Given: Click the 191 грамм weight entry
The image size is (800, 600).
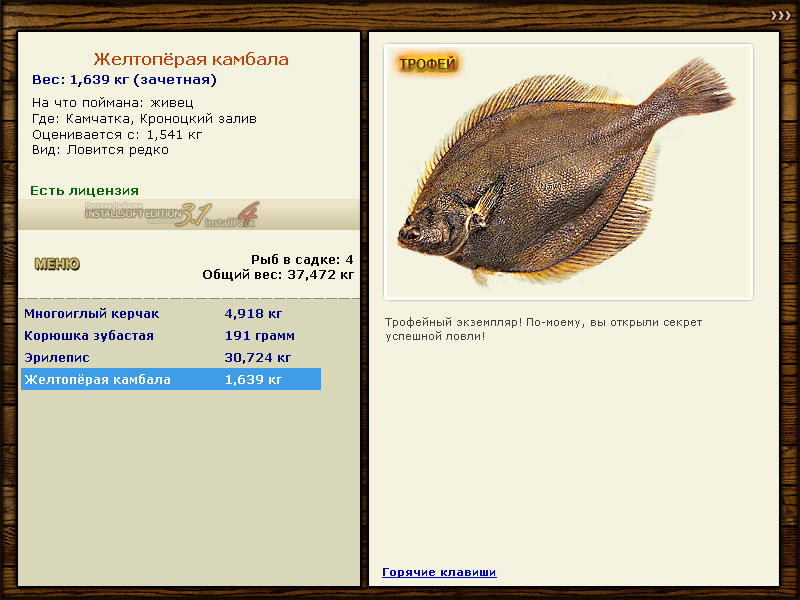Looking at the screenshot, I should click(x=260, y=336).
